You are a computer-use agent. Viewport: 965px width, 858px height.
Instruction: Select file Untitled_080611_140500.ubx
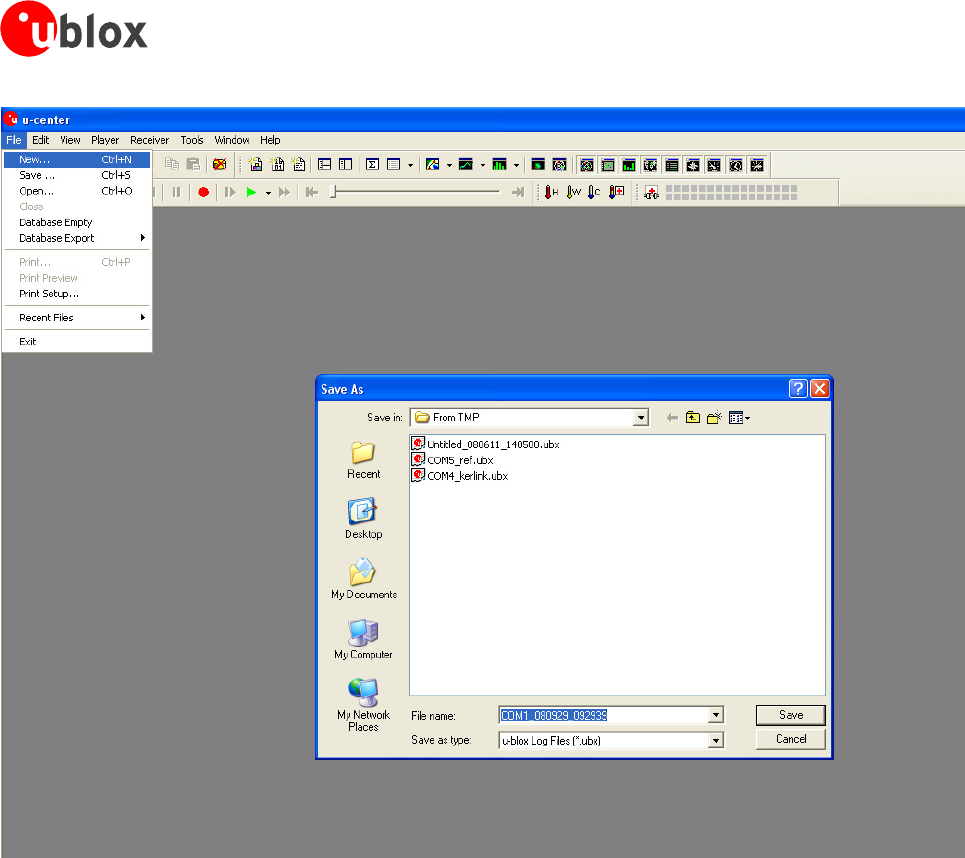[486, 444]
